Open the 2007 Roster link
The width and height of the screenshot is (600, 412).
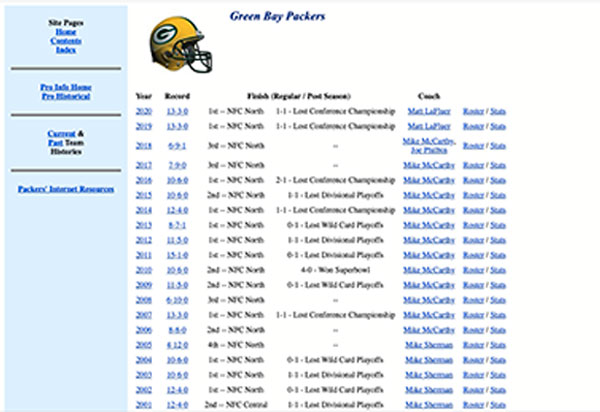click(474, 315)
